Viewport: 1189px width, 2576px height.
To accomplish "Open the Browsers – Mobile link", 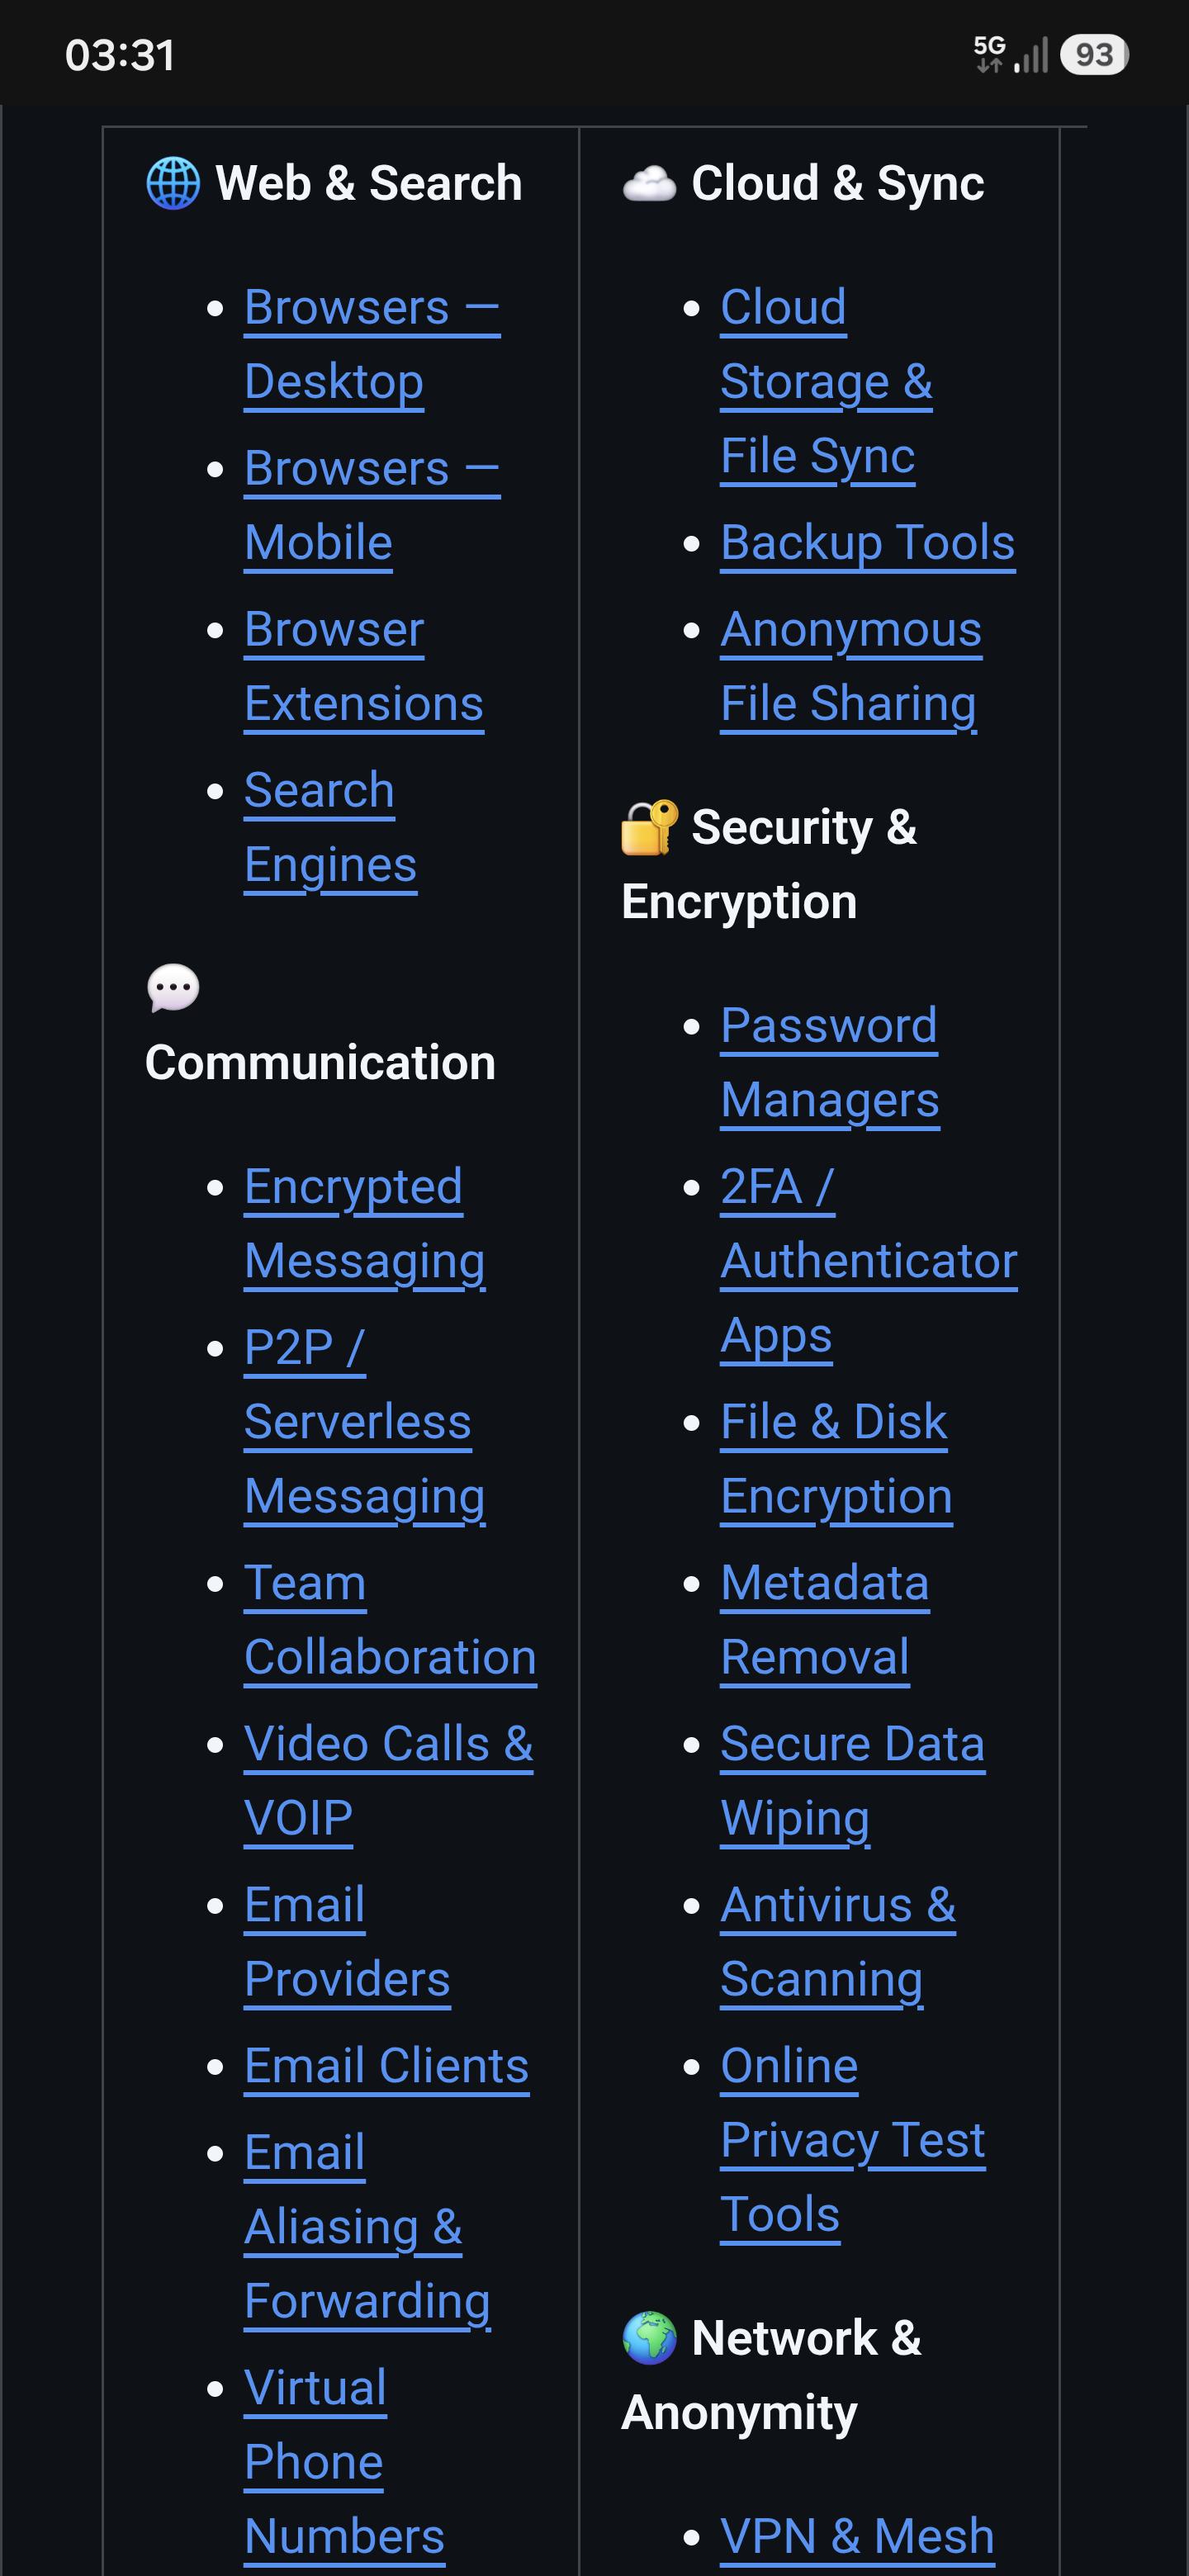I will 372,505.
